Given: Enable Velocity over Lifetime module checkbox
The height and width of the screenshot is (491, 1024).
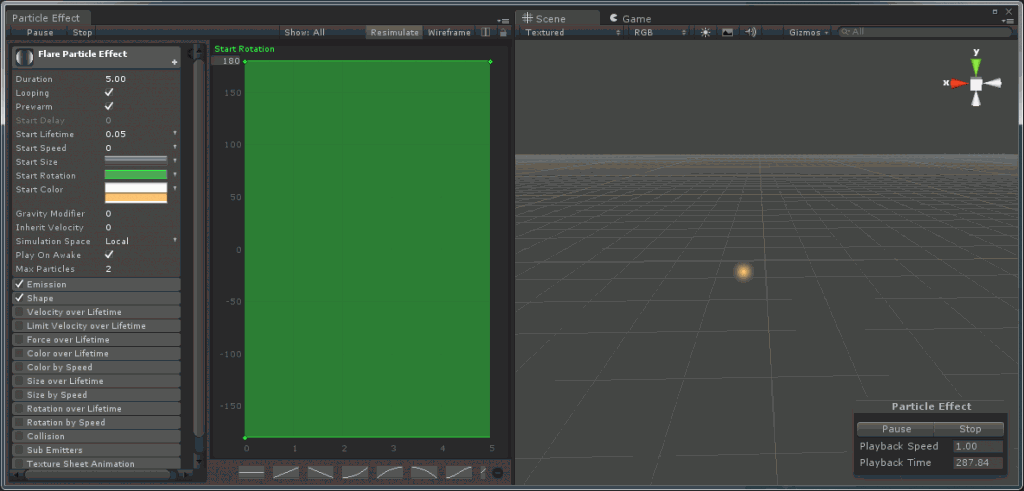Looking at the screenshot, I should [x=19, y=312].
